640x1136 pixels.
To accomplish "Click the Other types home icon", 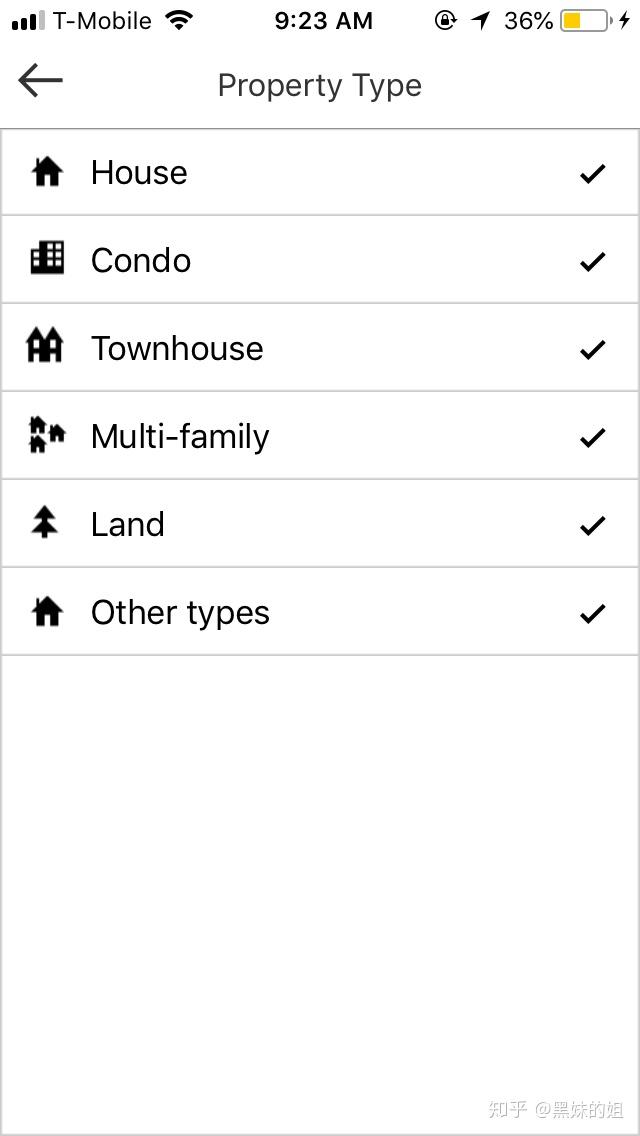I will tap(47, 611).
